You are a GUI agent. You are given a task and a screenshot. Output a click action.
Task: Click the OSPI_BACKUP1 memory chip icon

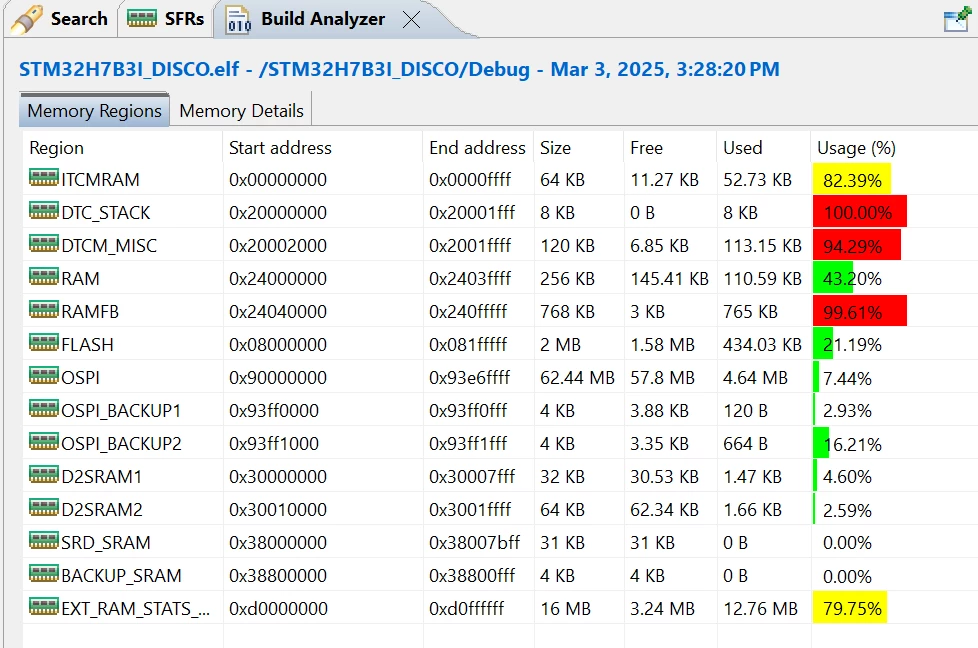[x=44, y=409]
